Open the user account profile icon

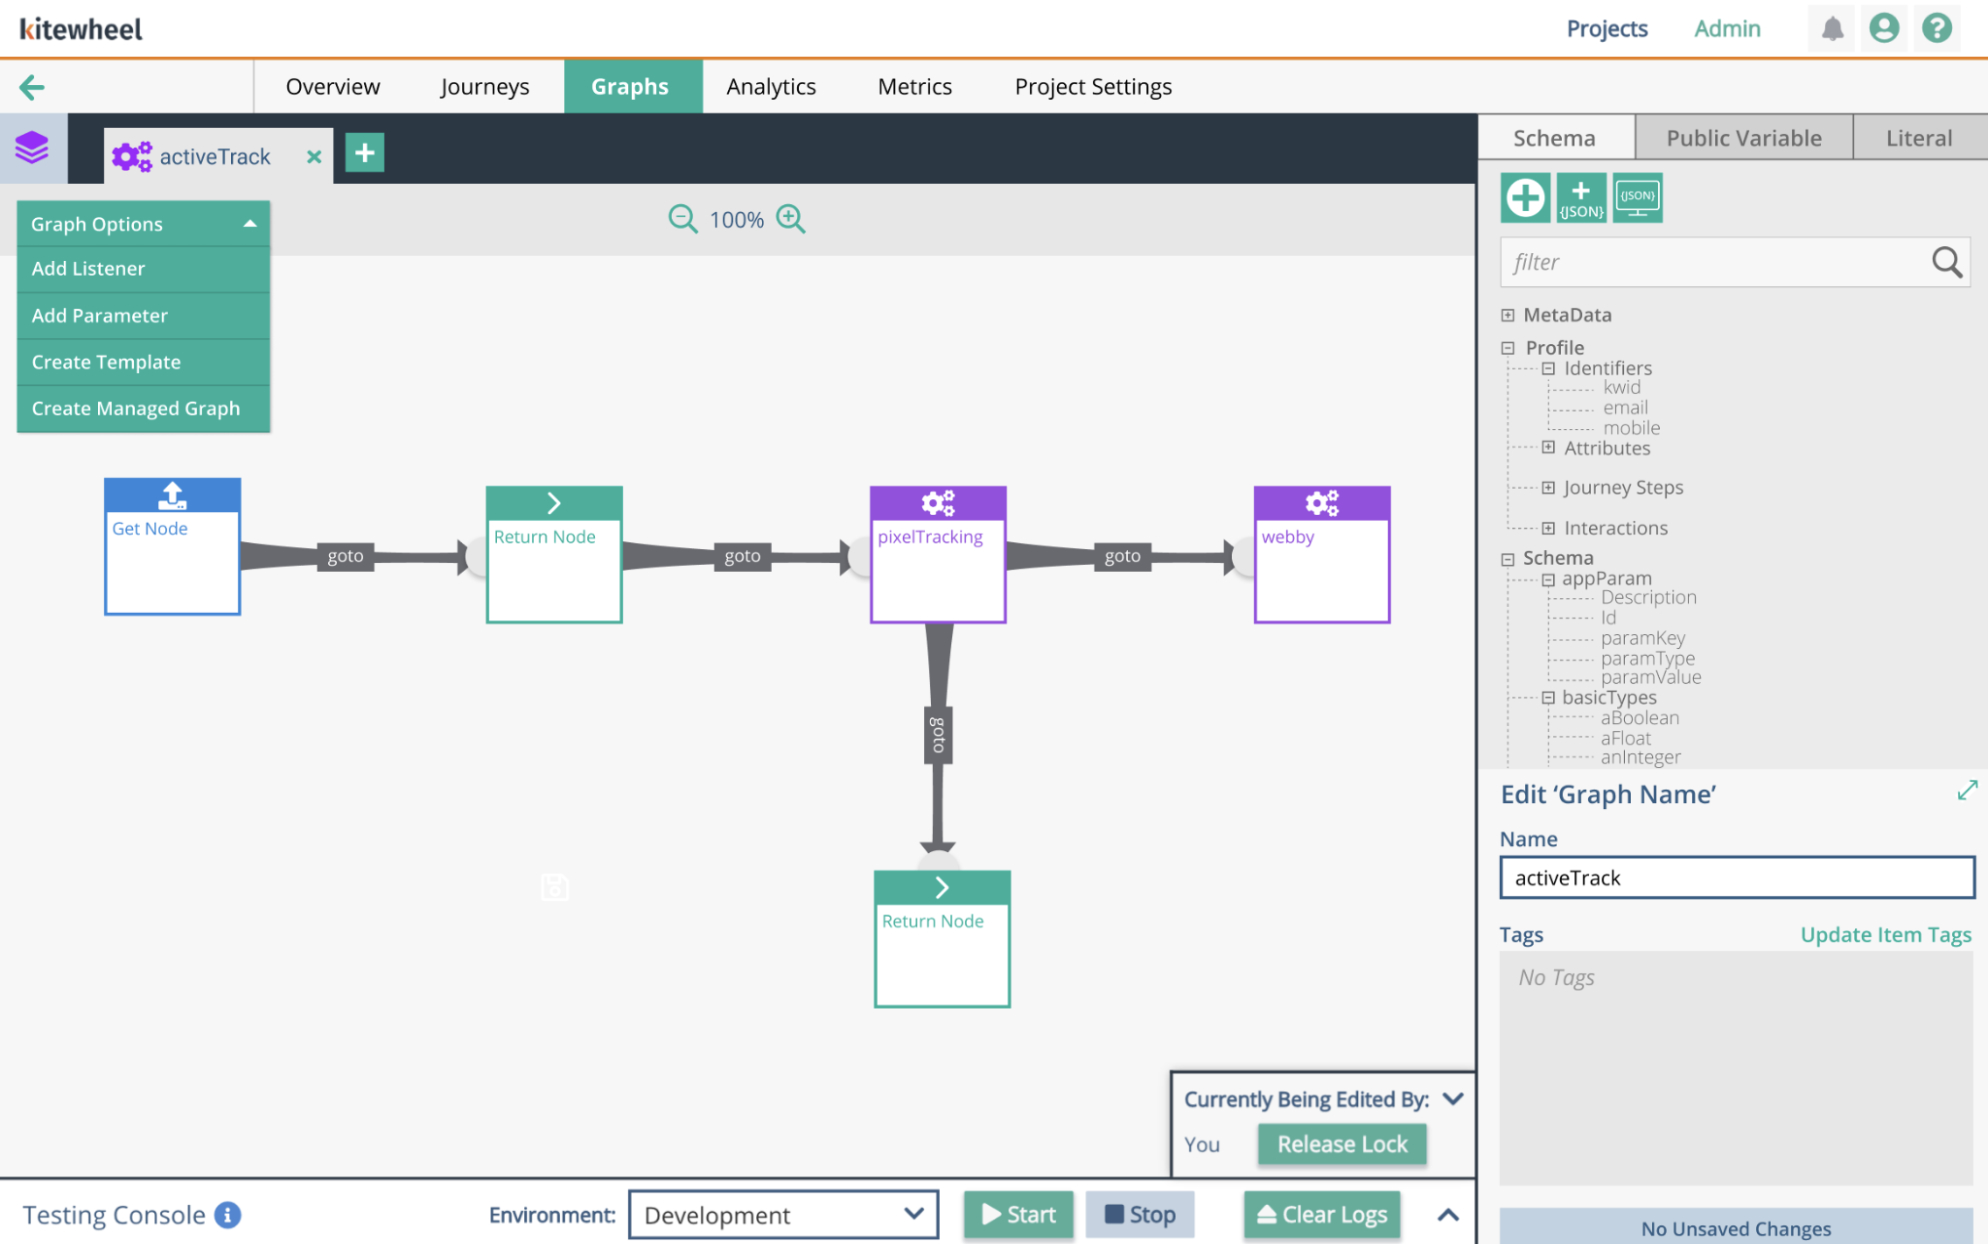click(x=1884, y=28)
